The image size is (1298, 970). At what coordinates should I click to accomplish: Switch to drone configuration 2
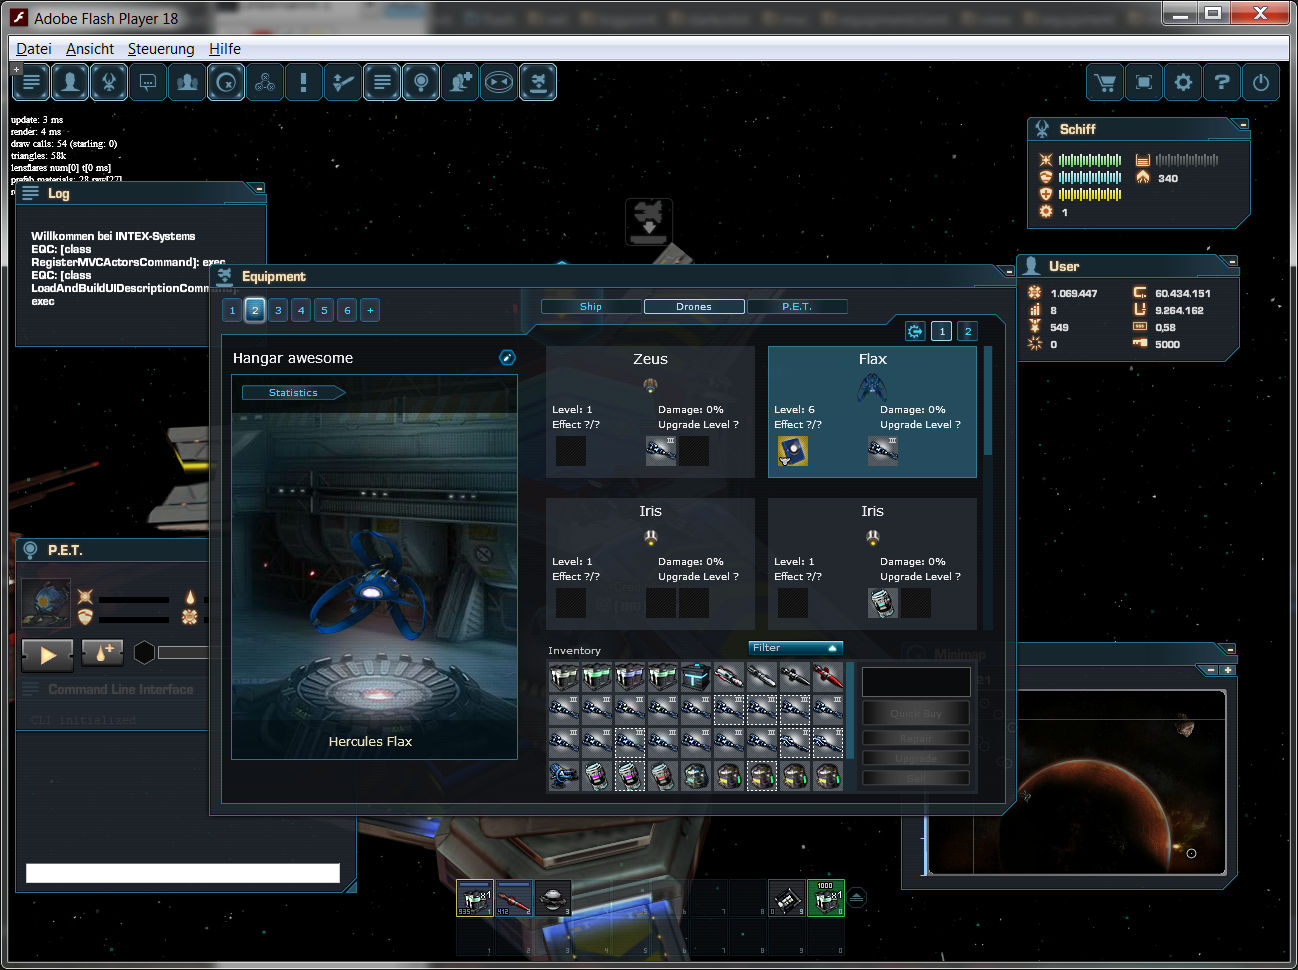coord(967,331)
